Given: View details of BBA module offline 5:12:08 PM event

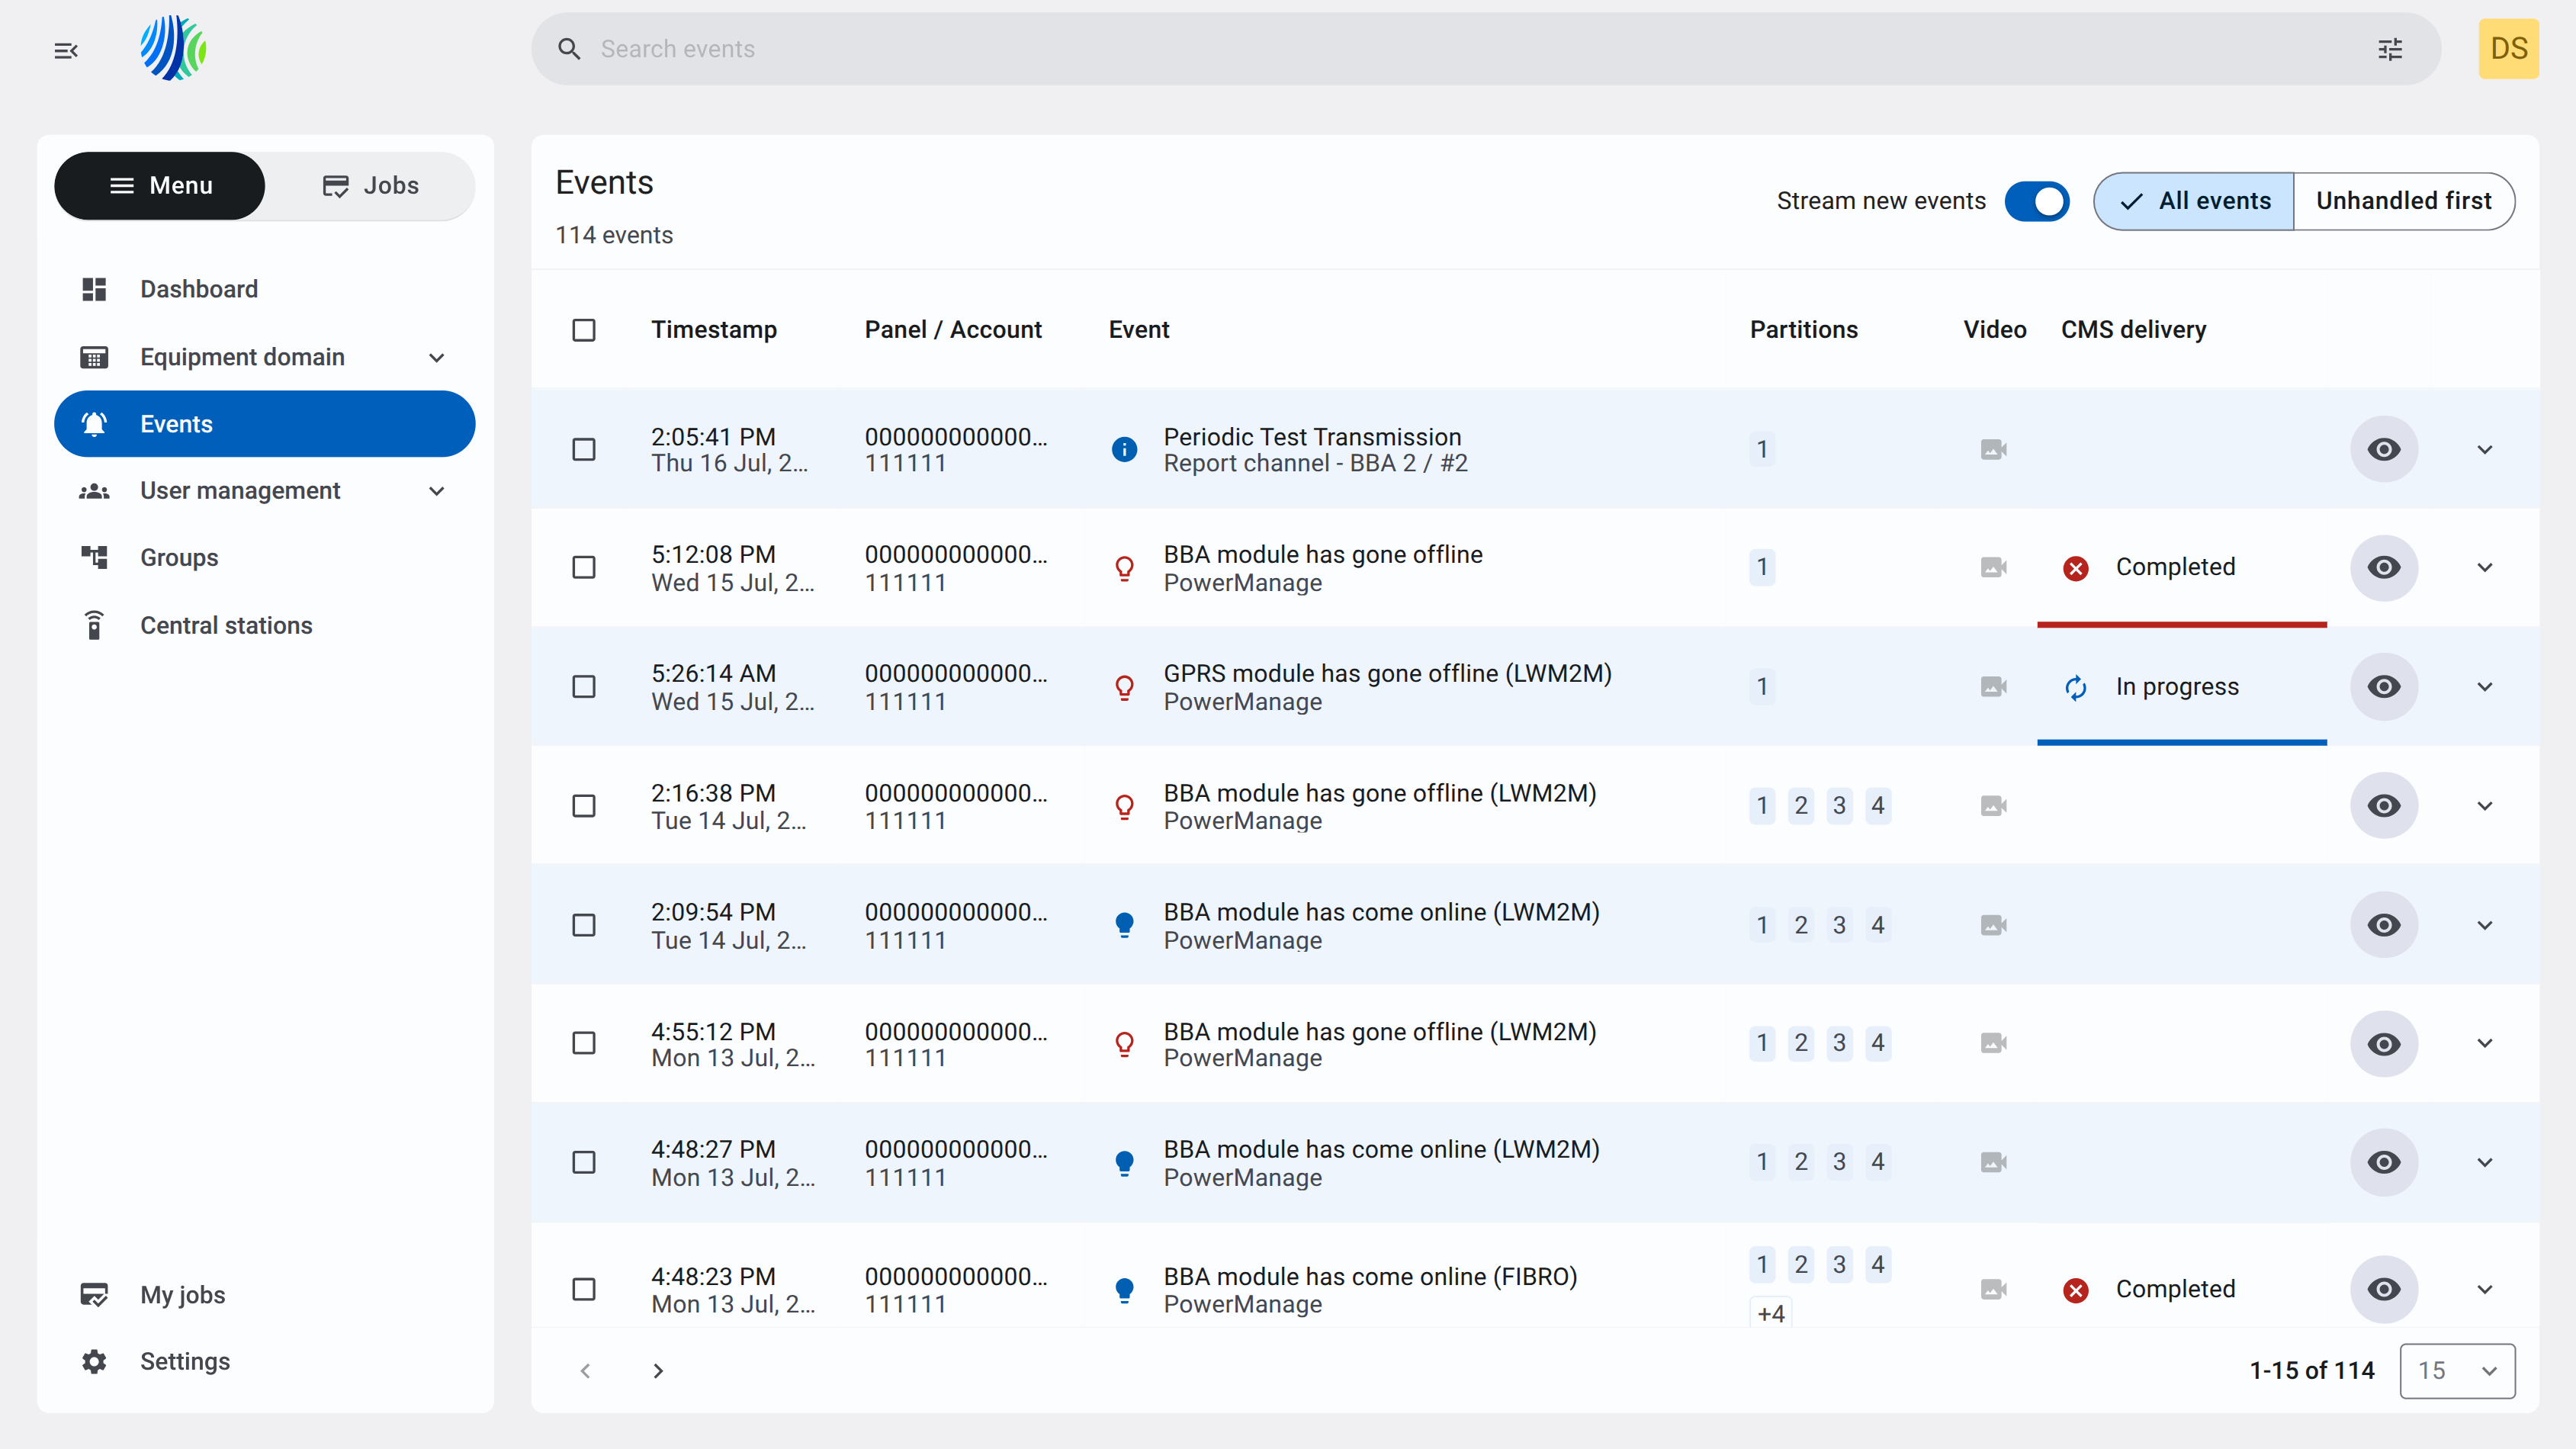Looking at the screenshot, I should [2384, 567].
